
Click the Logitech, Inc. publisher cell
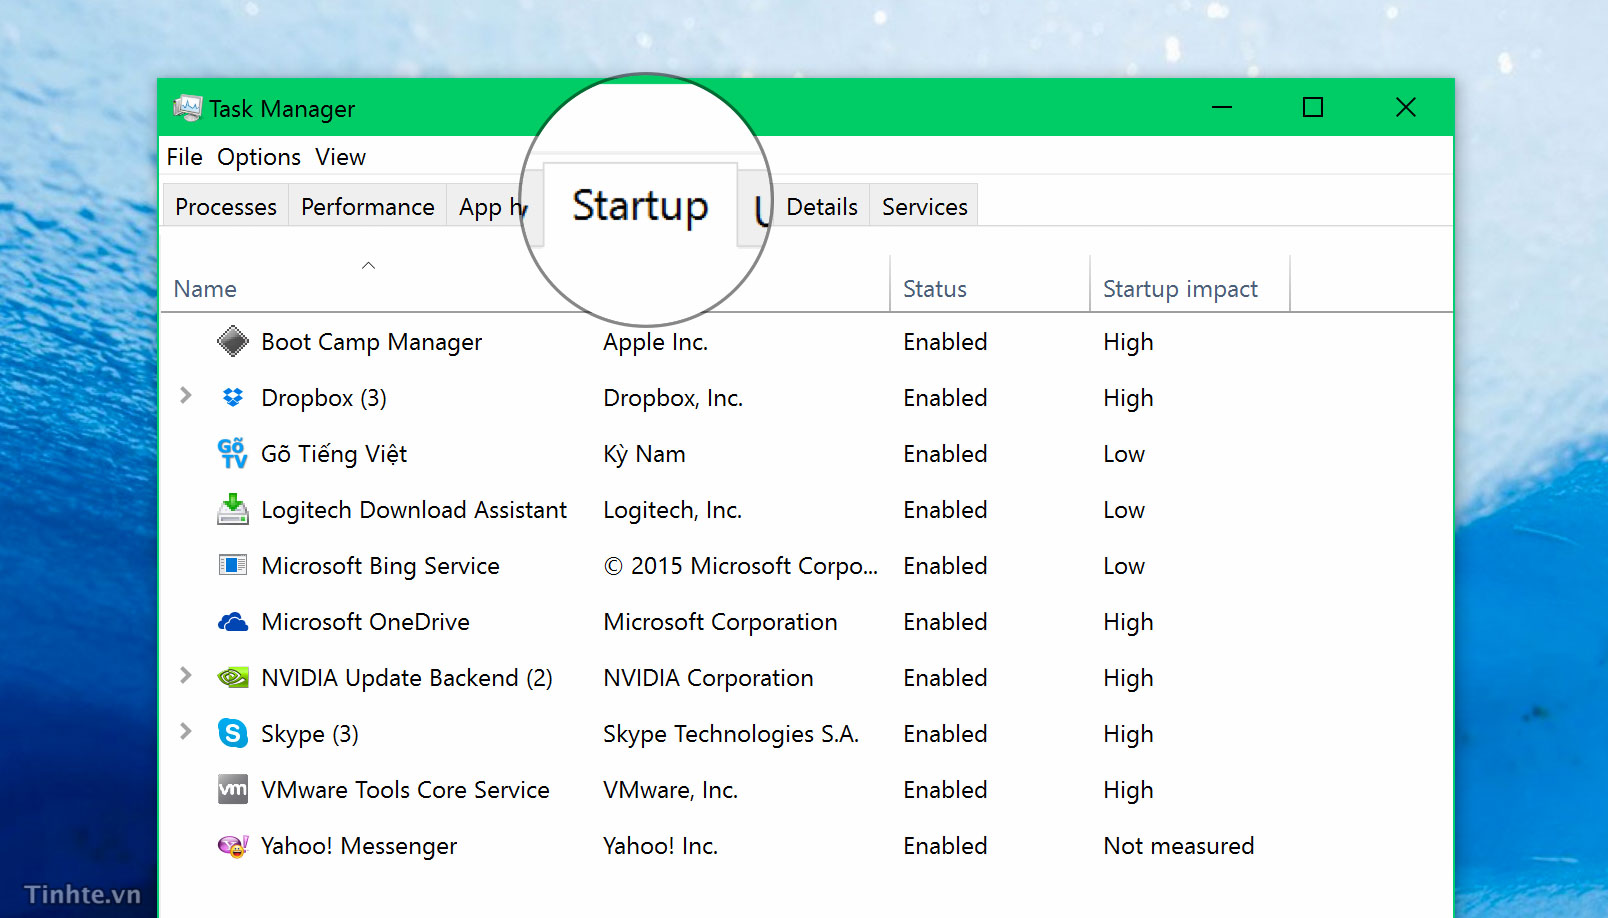[x=672, y=510]
